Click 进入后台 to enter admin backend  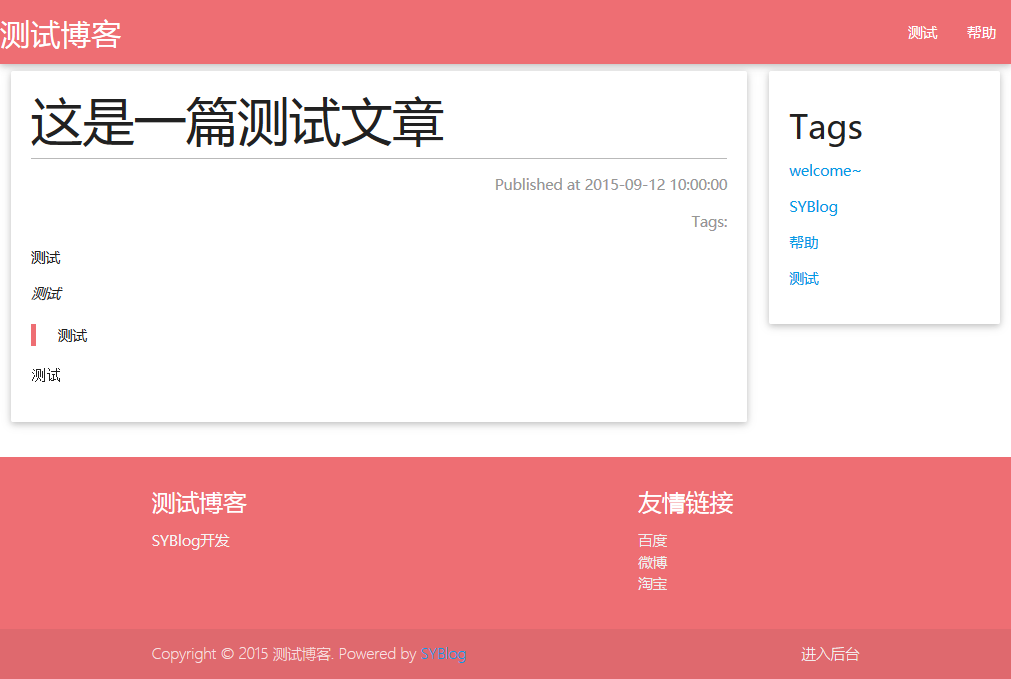[x=829, y=654]
